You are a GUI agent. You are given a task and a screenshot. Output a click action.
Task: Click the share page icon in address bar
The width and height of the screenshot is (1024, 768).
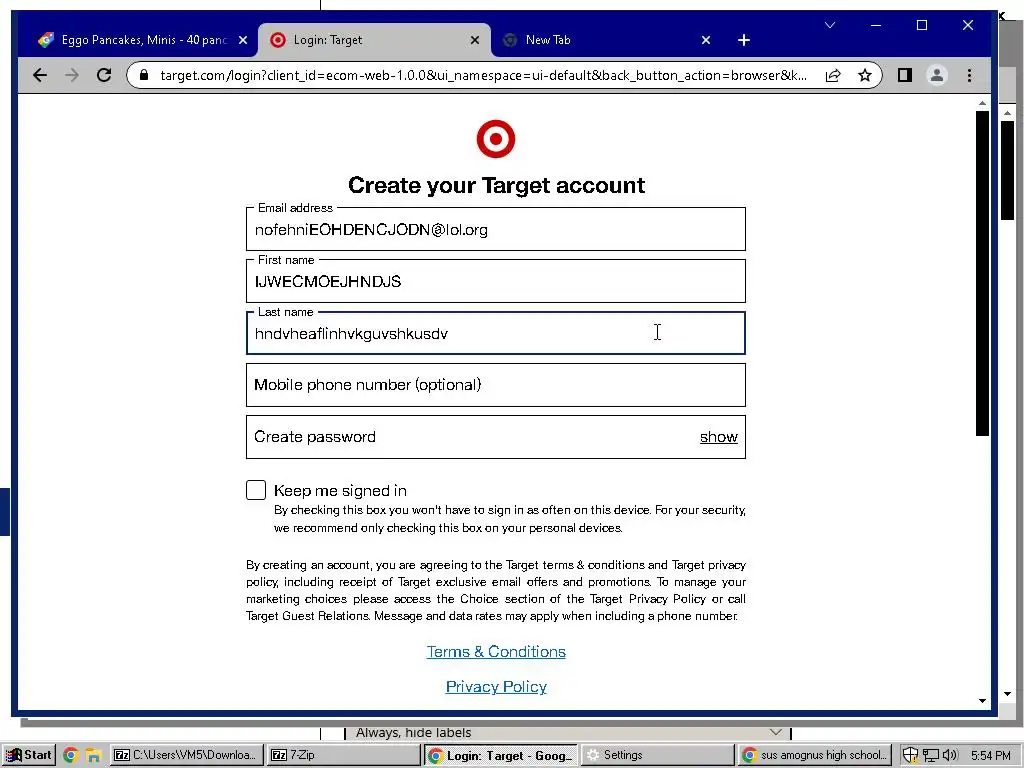(833, 75)
